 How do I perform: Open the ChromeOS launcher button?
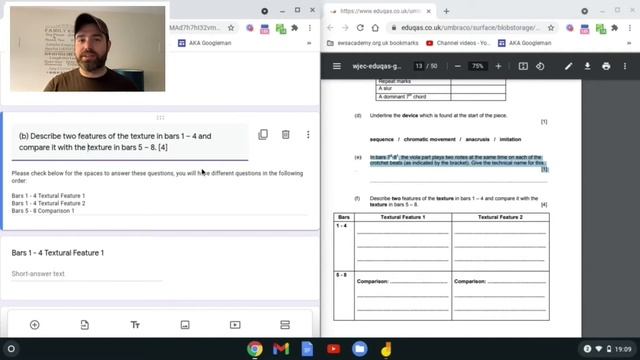(x=11, y=349)
